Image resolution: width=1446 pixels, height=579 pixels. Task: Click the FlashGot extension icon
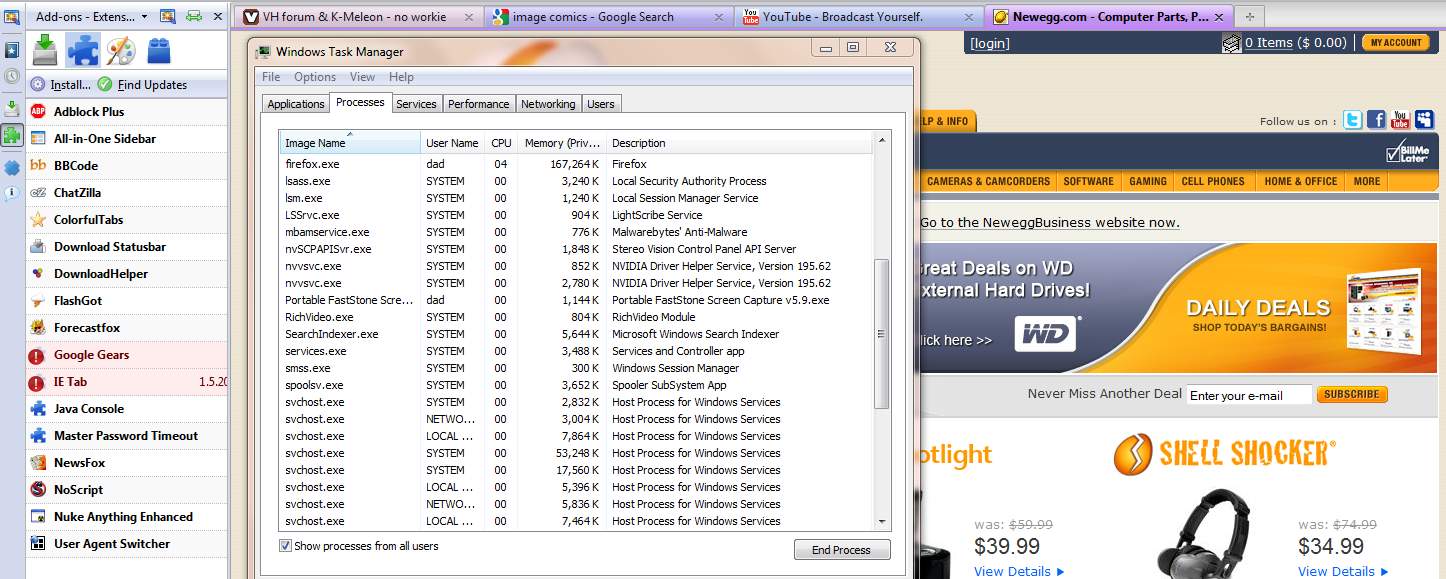[x=38, y=300]
